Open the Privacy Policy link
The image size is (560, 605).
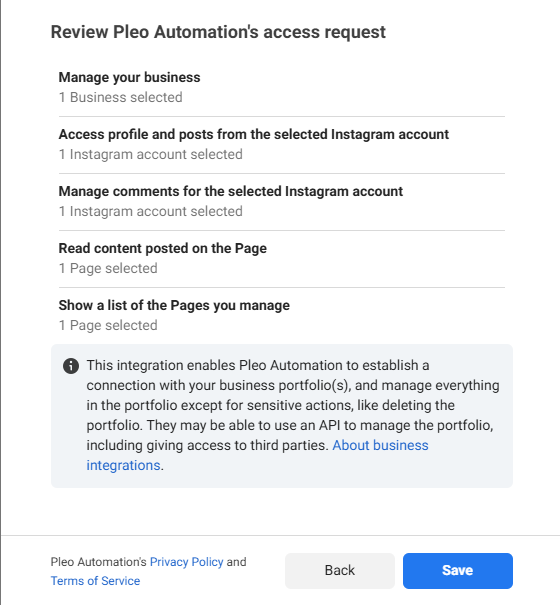click(186, 562)
